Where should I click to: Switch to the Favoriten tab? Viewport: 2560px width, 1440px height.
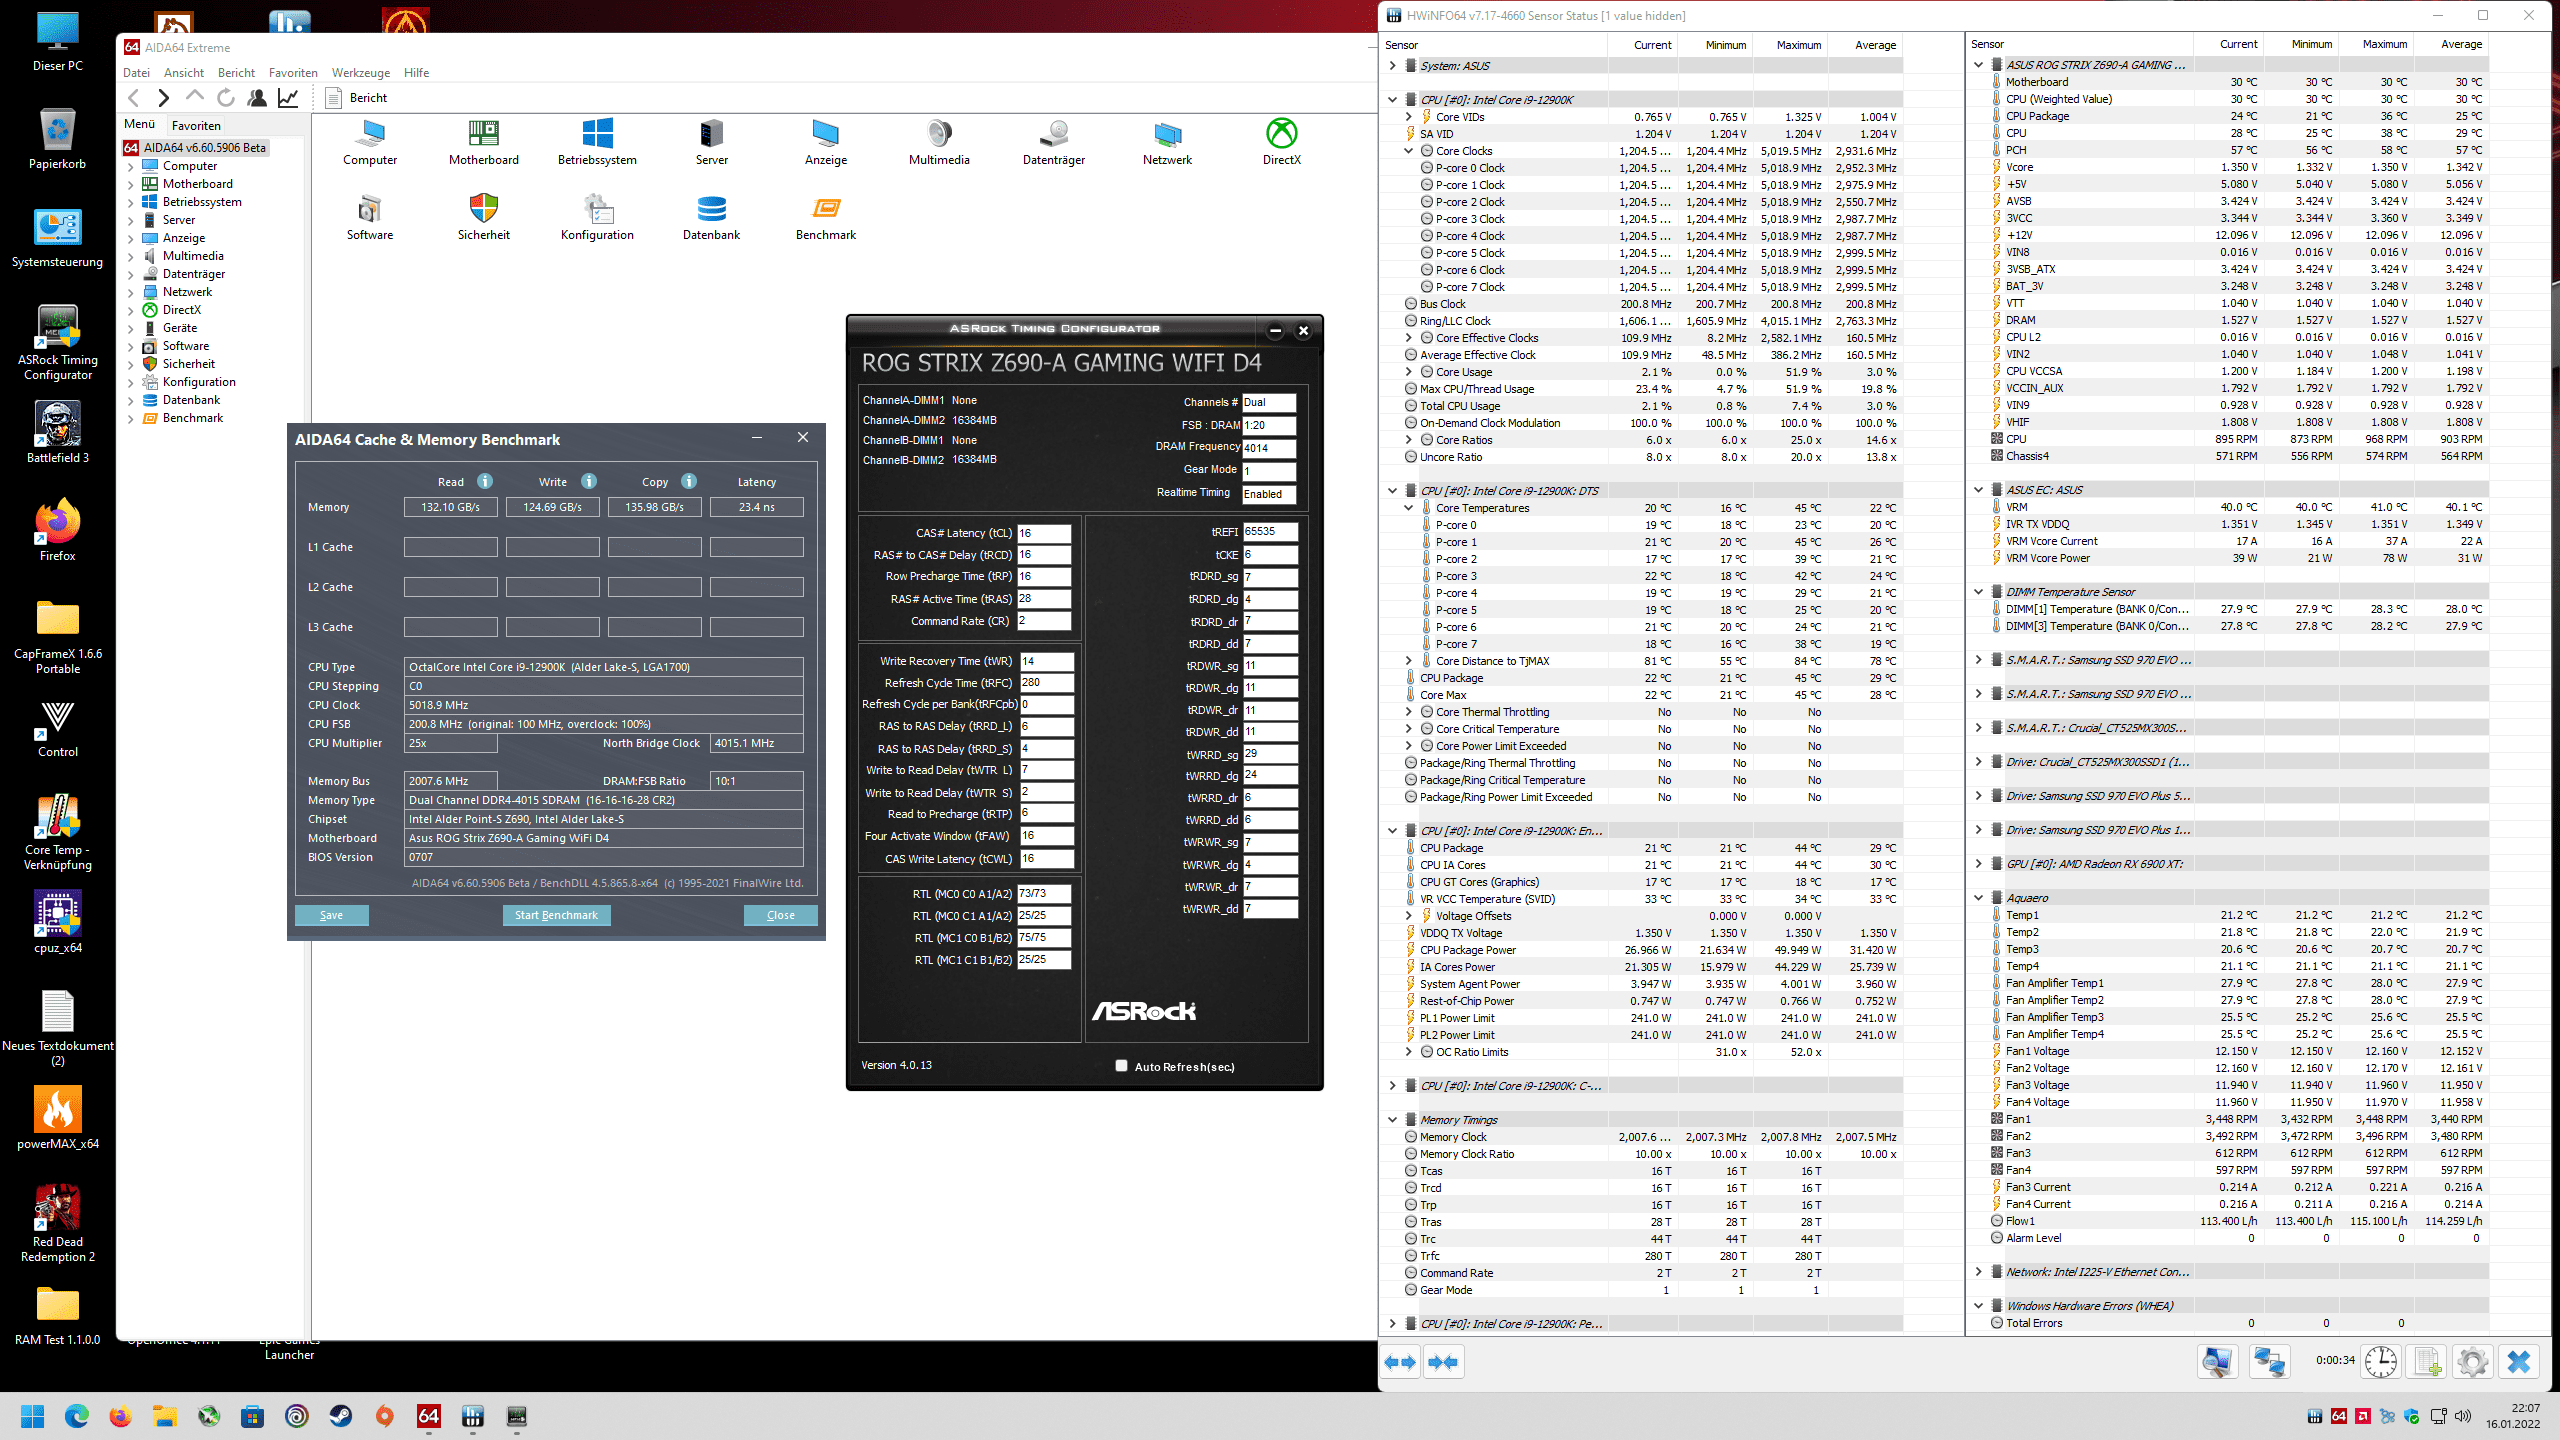pyautogui.click(x=196, y=126)
